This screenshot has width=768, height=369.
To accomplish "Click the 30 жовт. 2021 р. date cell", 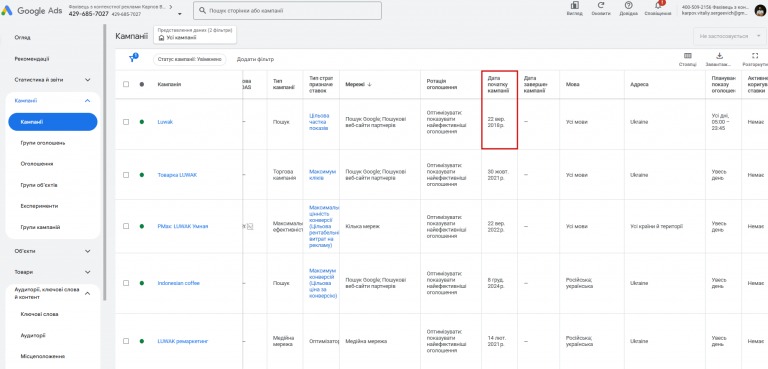I will click(x=499, y=175).
